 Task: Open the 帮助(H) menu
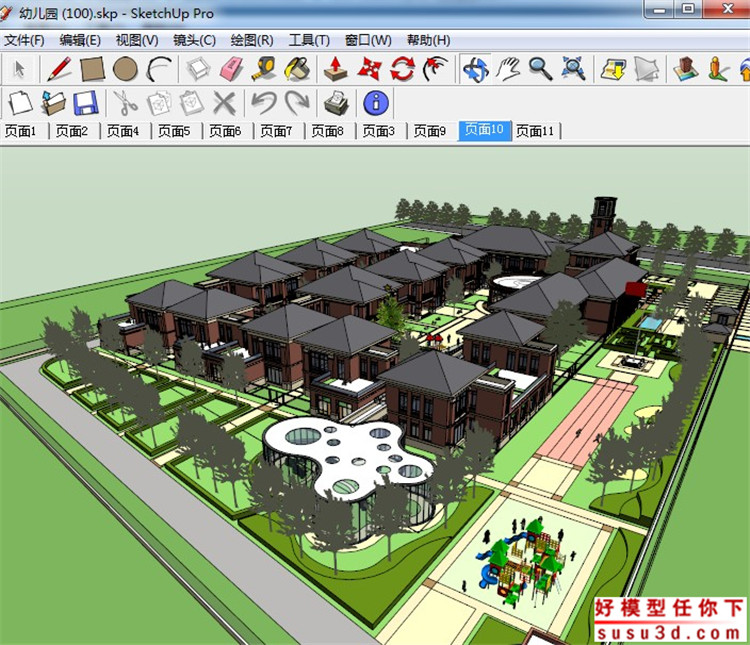pyautogui.click(x=429, y=40)
